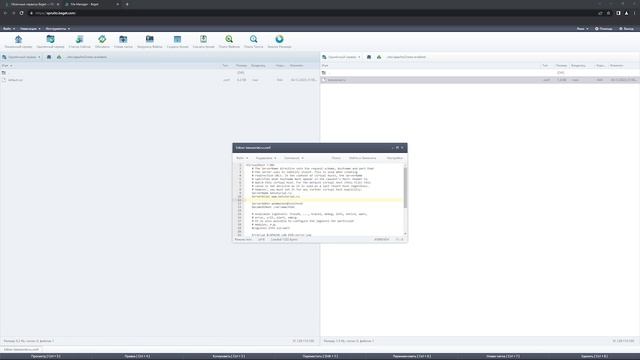The height and width of the screenshot is (360, 640).
Task: Select the highlighted conf file in right panel
Action: click(480, 80)
